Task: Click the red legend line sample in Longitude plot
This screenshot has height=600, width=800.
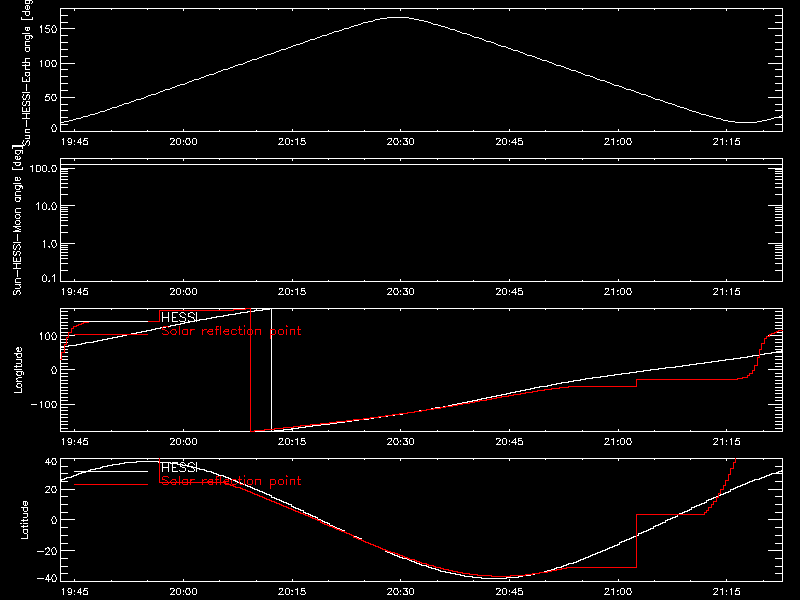Action: [x=111, y=335]
